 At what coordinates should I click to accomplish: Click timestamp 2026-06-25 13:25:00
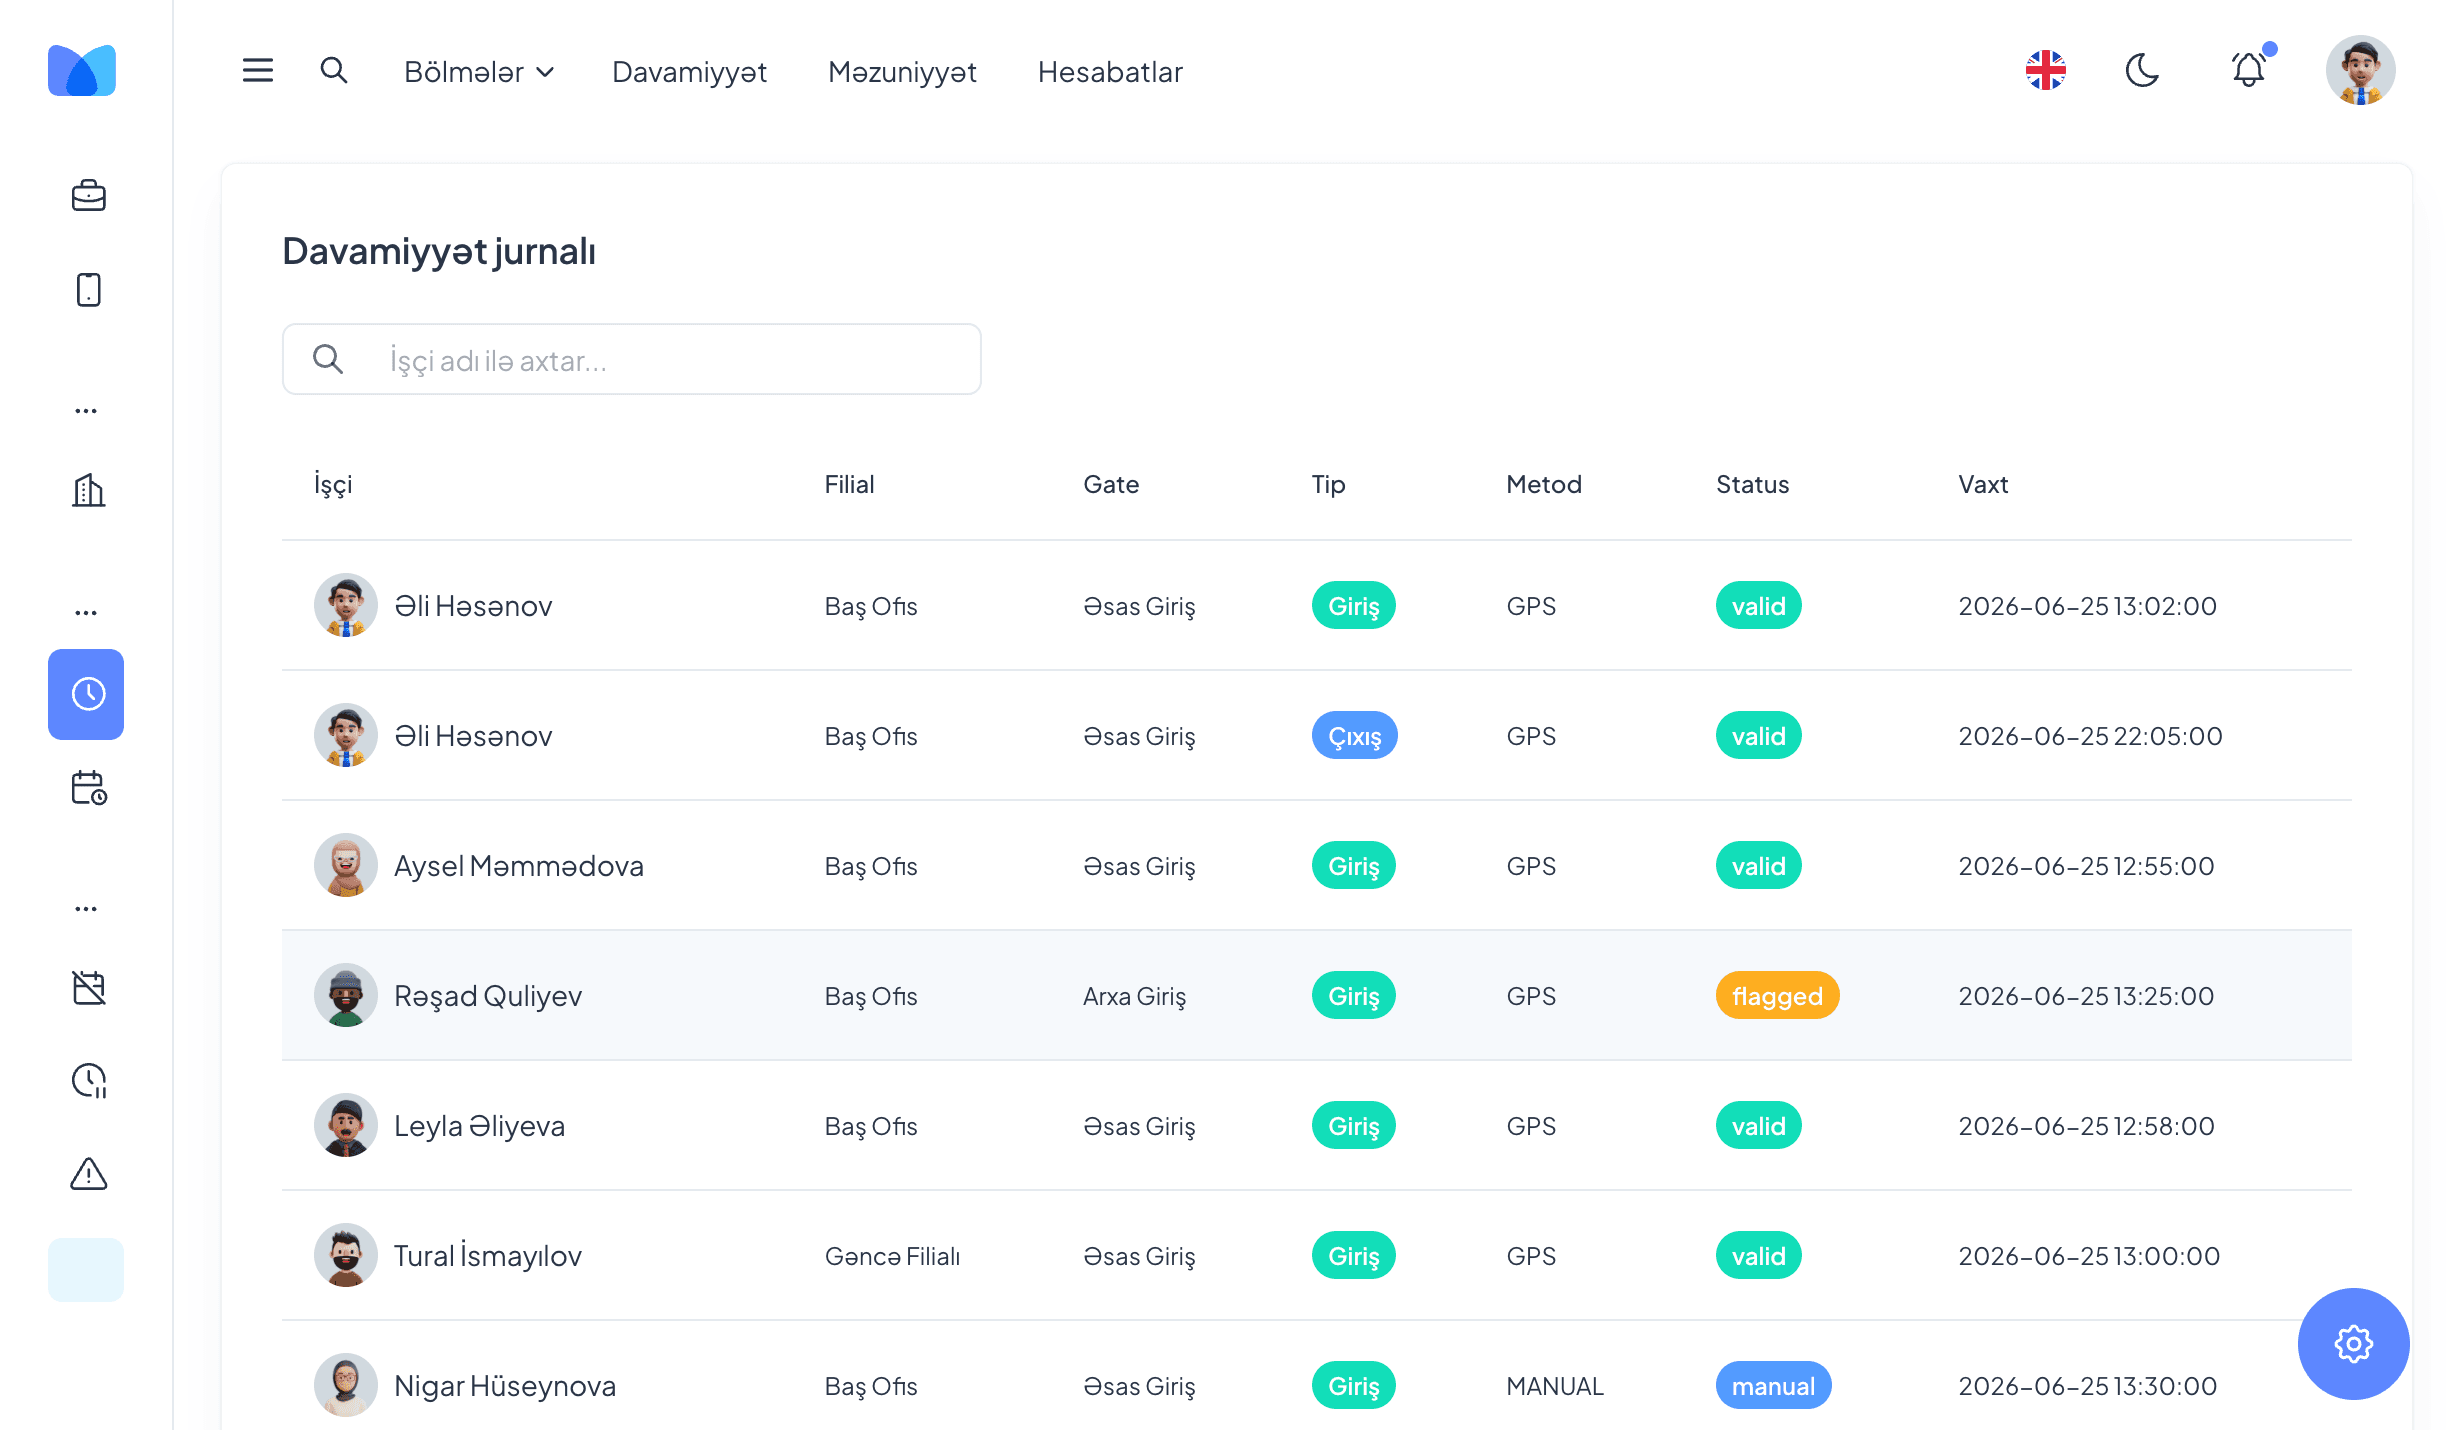point(2086,996)
